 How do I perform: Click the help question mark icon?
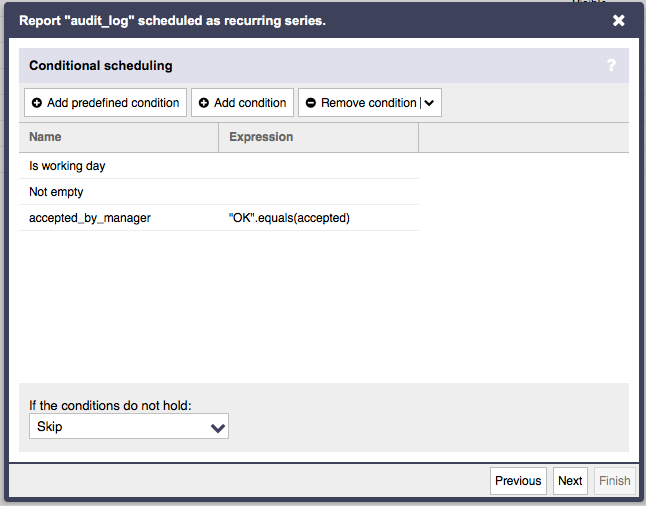point(611,65)
